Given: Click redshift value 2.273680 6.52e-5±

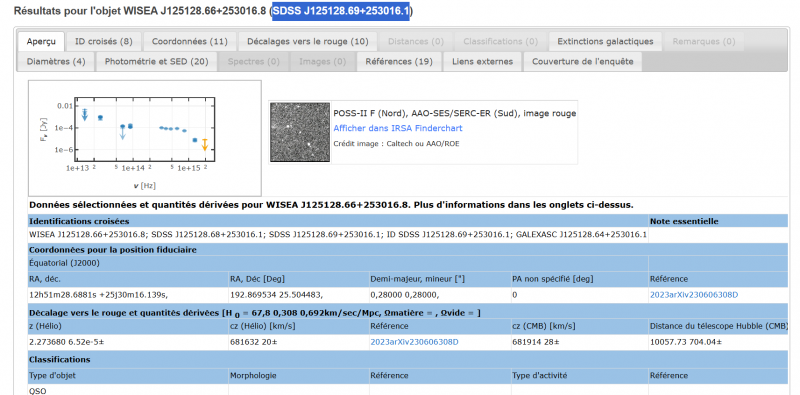Looking at the screenshot, I should click(65, 342).
